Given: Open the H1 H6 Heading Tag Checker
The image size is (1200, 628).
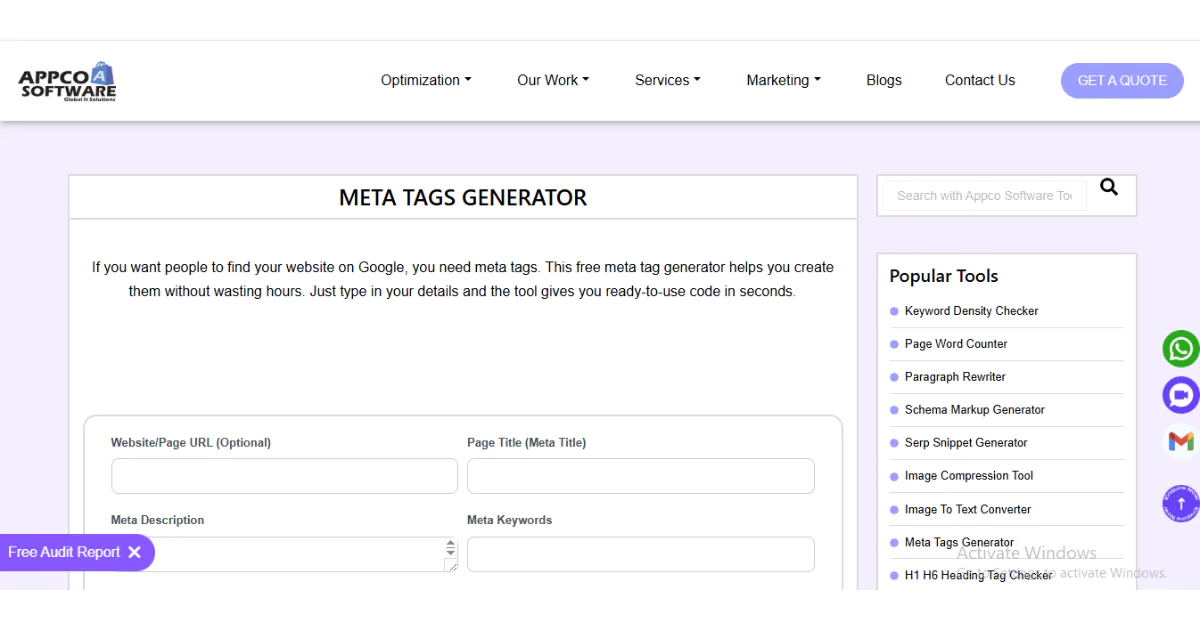Looking at the screenshot, I should click(979, 575).
